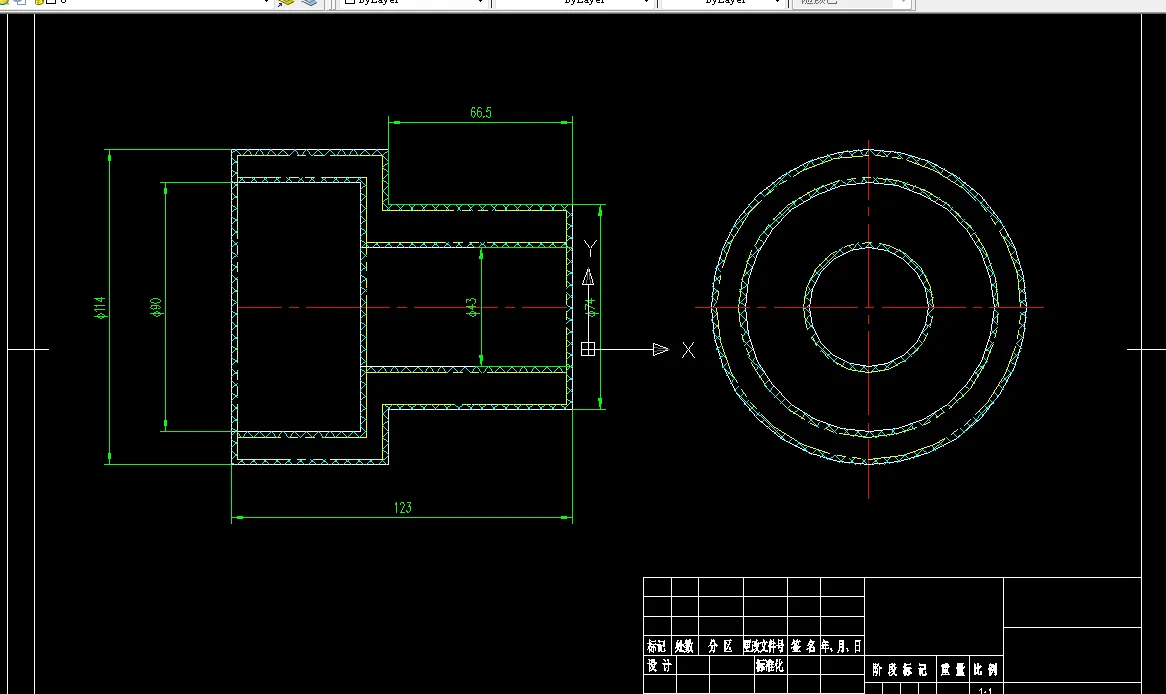Select the 签名 title block cell
Viewport: 1166px width, 694px height.
803,646
